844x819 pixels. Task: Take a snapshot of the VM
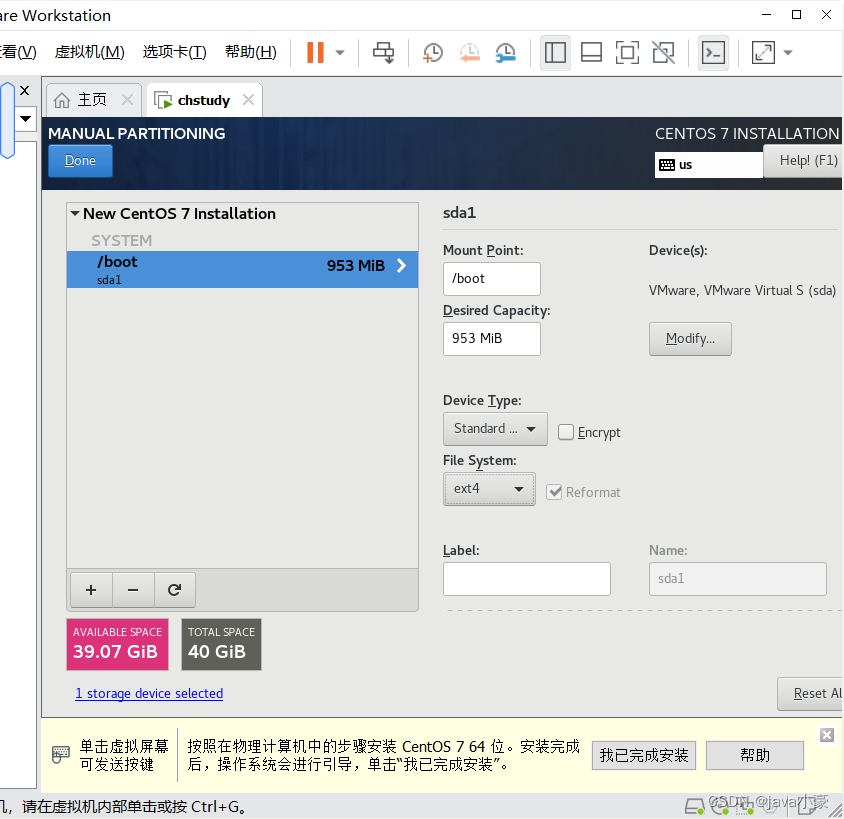[x=432, y=53]
